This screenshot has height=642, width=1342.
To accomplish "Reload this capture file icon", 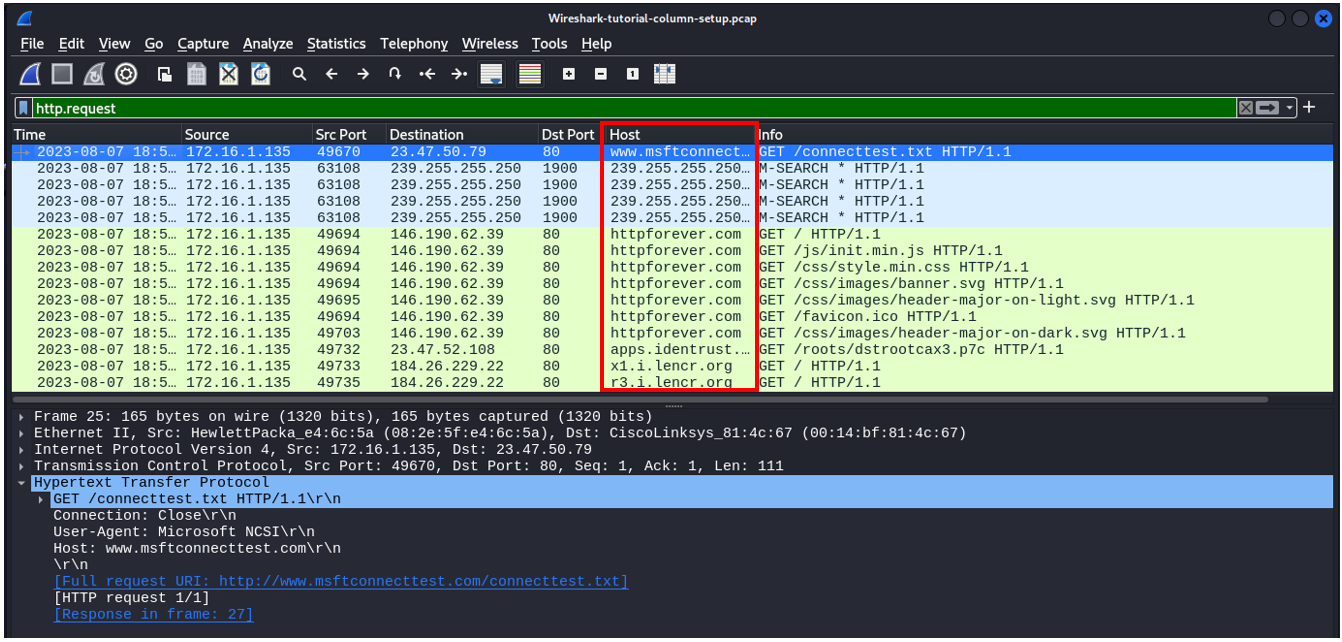I will point(261,74).
